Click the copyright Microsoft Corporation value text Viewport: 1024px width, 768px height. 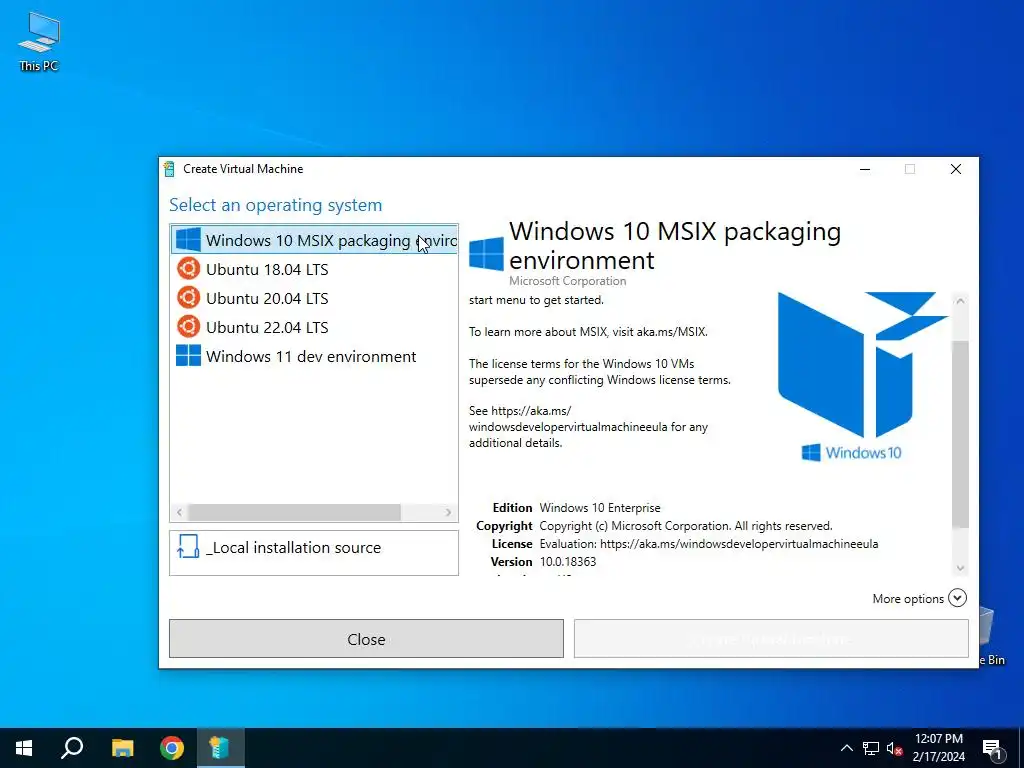[686, 526]
